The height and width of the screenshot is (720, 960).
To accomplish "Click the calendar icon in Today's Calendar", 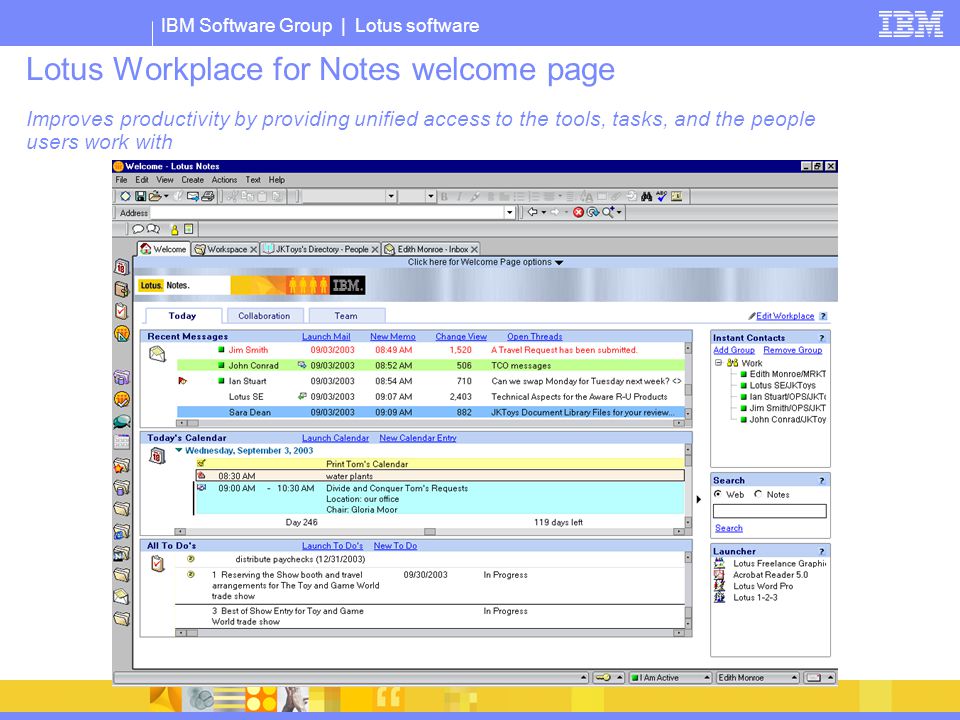I will [157, 456].
